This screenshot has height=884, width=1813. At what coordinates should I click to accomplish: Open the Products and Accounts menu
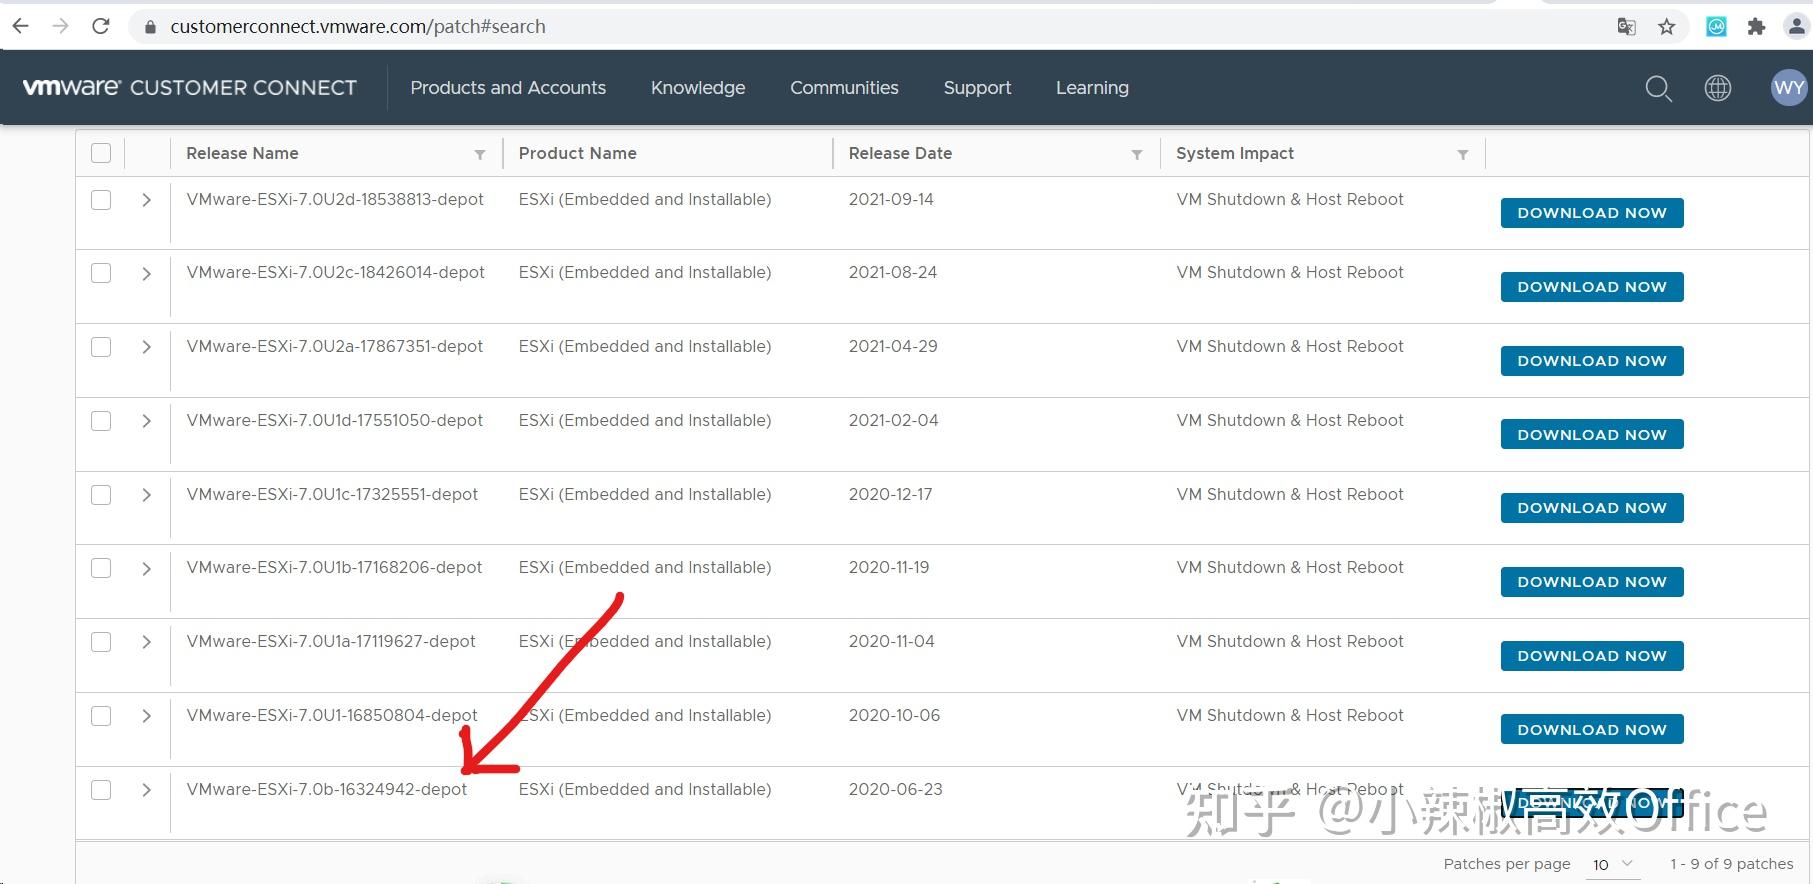[x=508, y=88]
